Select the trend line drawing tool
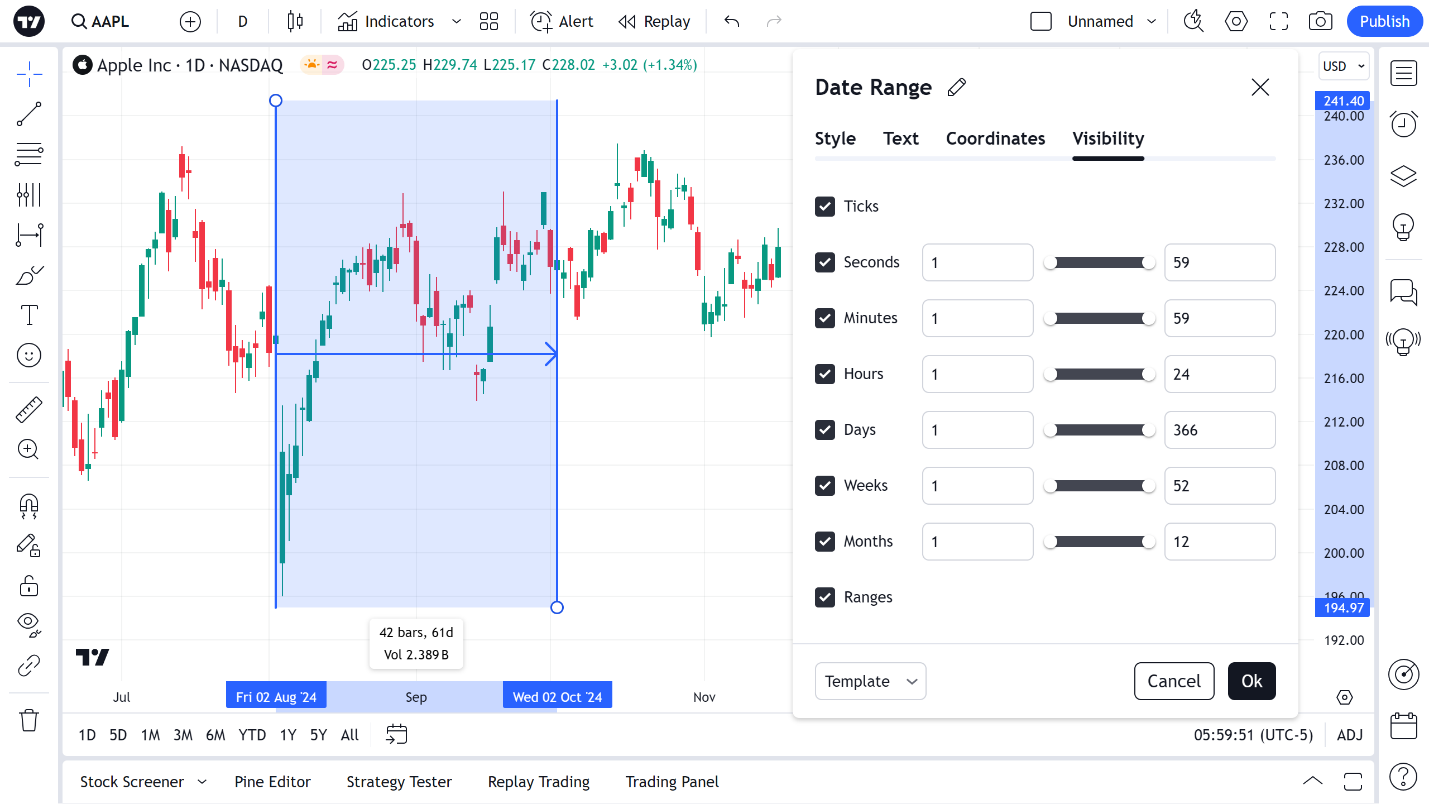Image resolution: width=1429 pixels, height=804 pixels. point(29,114)
